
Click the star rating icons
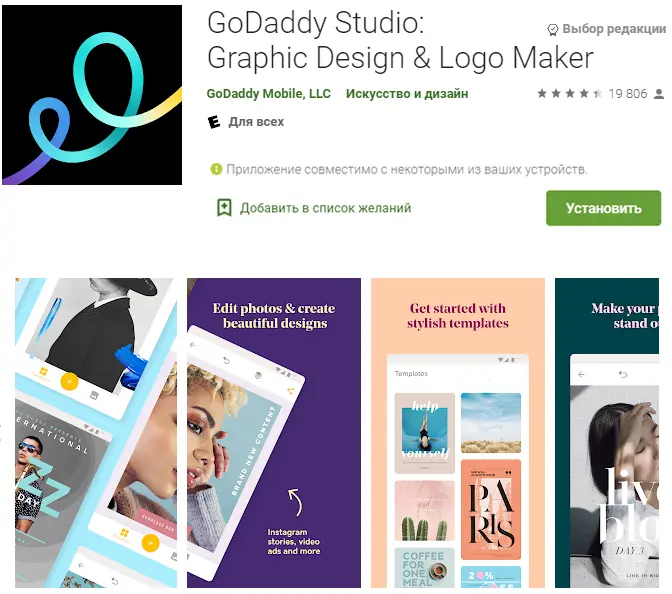pyautogui.click(x=570, y=93)
